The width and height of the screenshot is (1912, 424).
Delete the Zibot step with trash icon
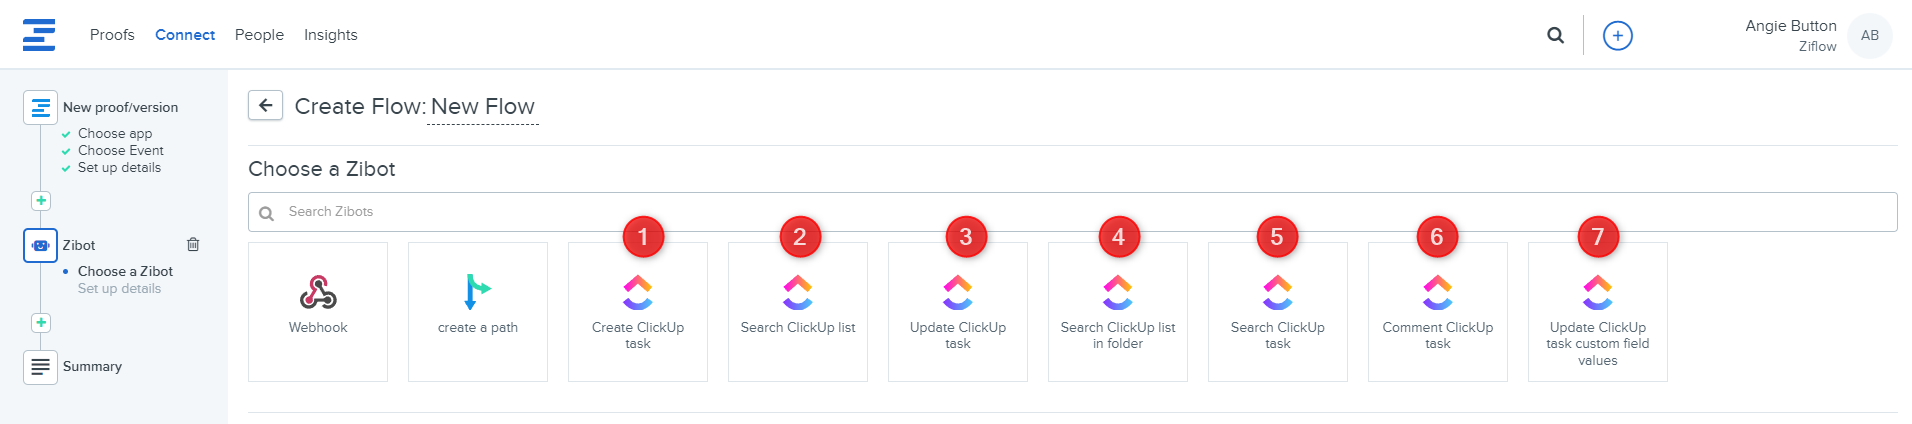pos(193,245)
